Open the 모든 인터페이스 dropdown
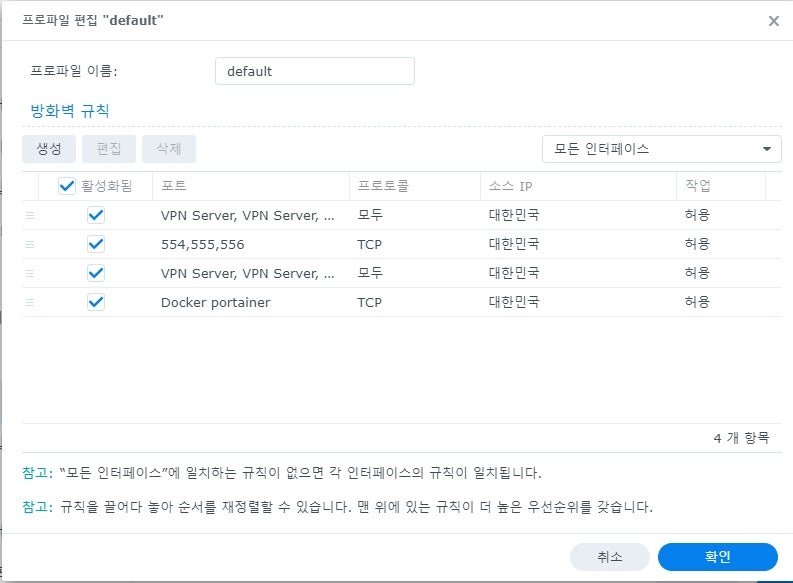 point(662,149)
